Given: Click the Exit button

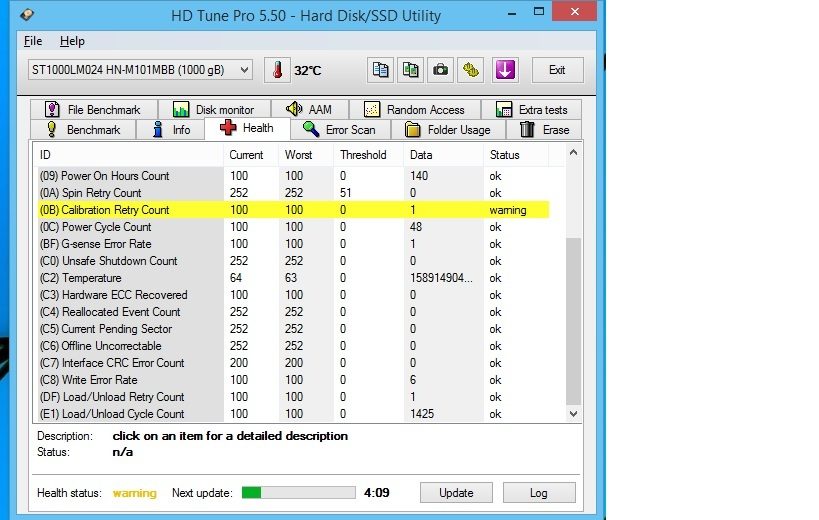Looking at the screenshot, I should 557,70.
